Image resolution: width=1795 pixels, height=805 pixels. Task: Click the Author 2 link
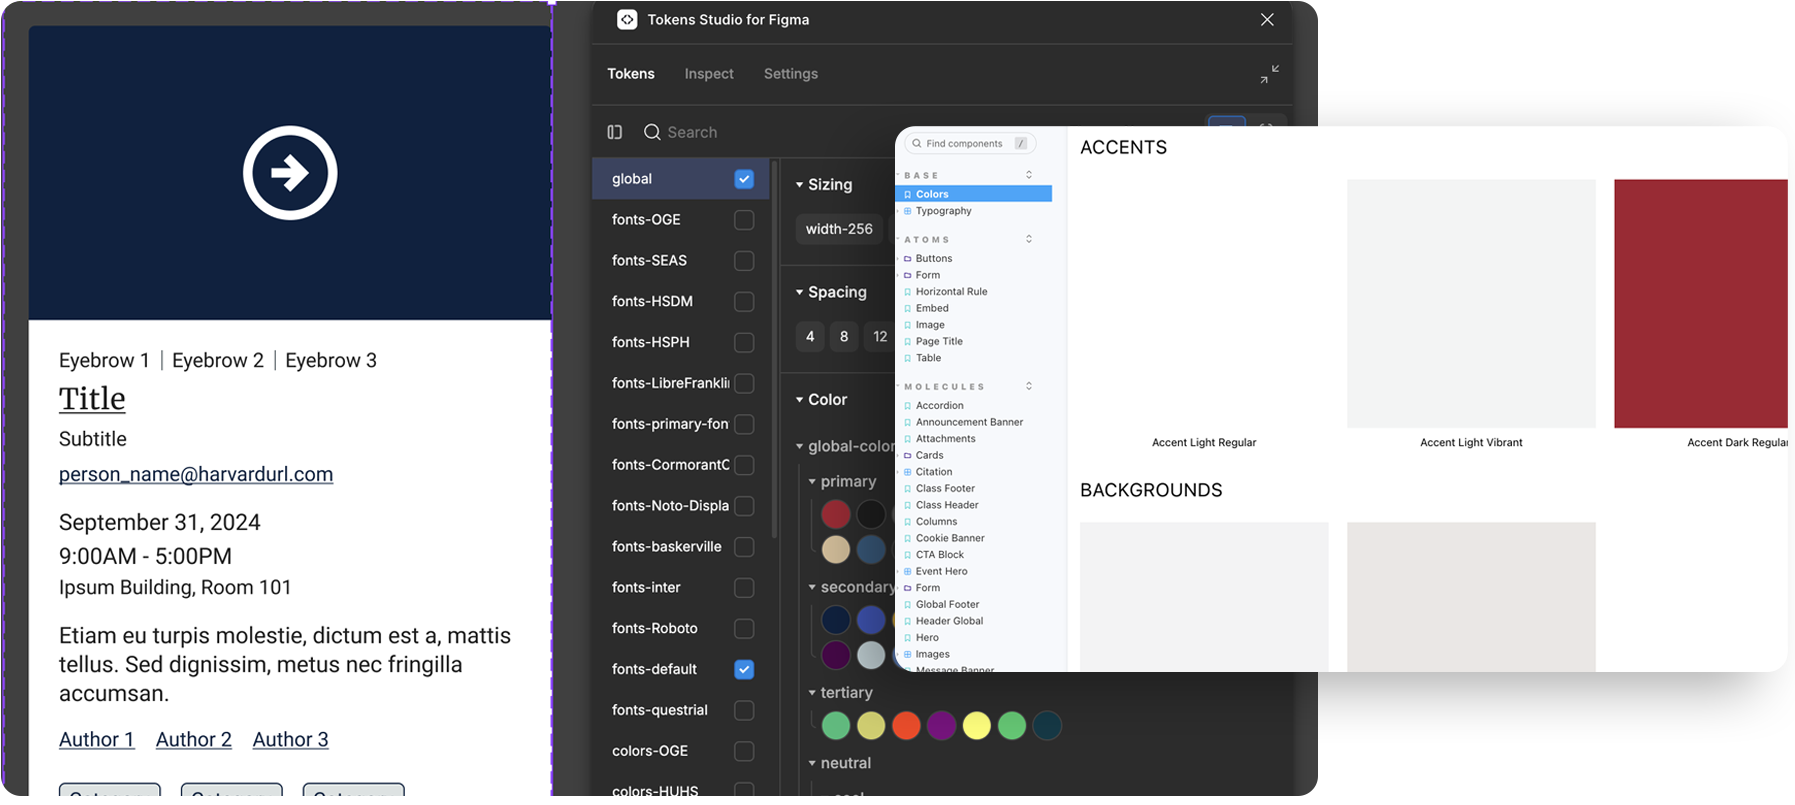click(x=194, y=740)
